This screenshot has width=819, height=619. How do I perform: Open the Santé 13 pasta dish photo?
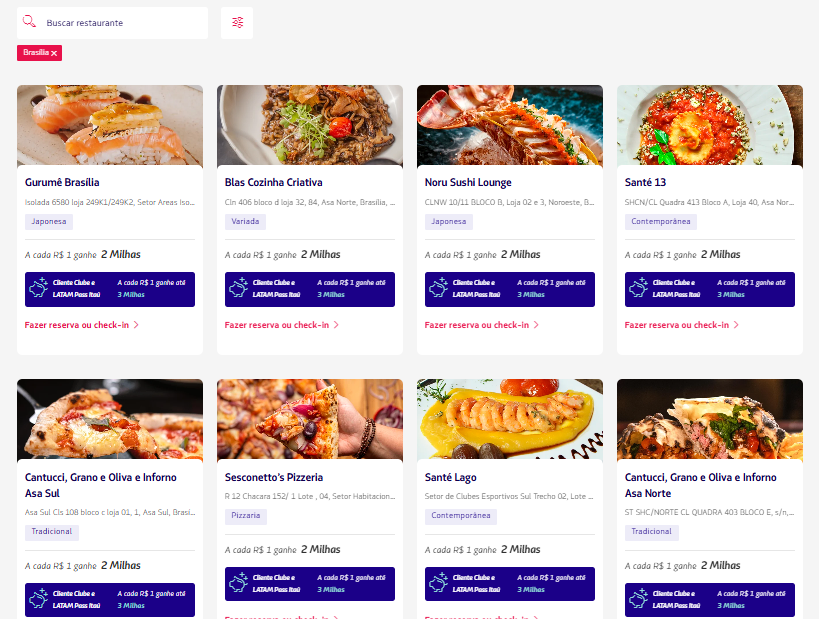(710, 125)
